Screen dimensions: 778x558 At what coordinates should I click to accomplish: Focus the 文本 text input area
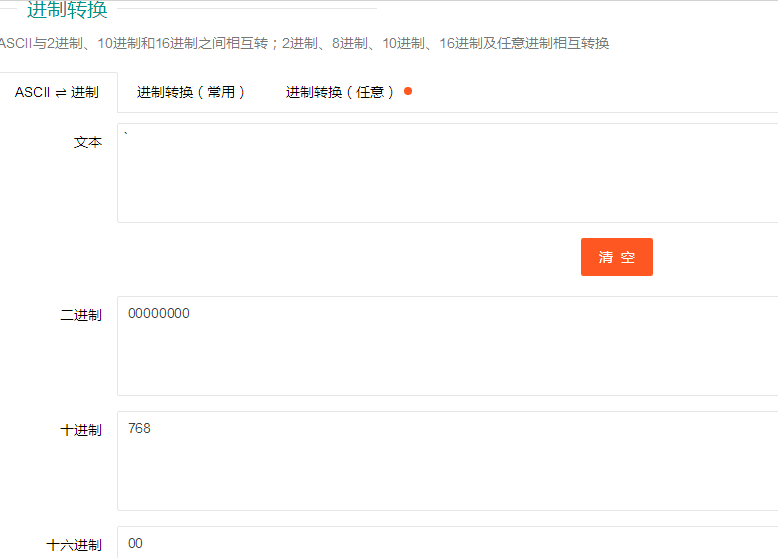(x=448, y=173)
